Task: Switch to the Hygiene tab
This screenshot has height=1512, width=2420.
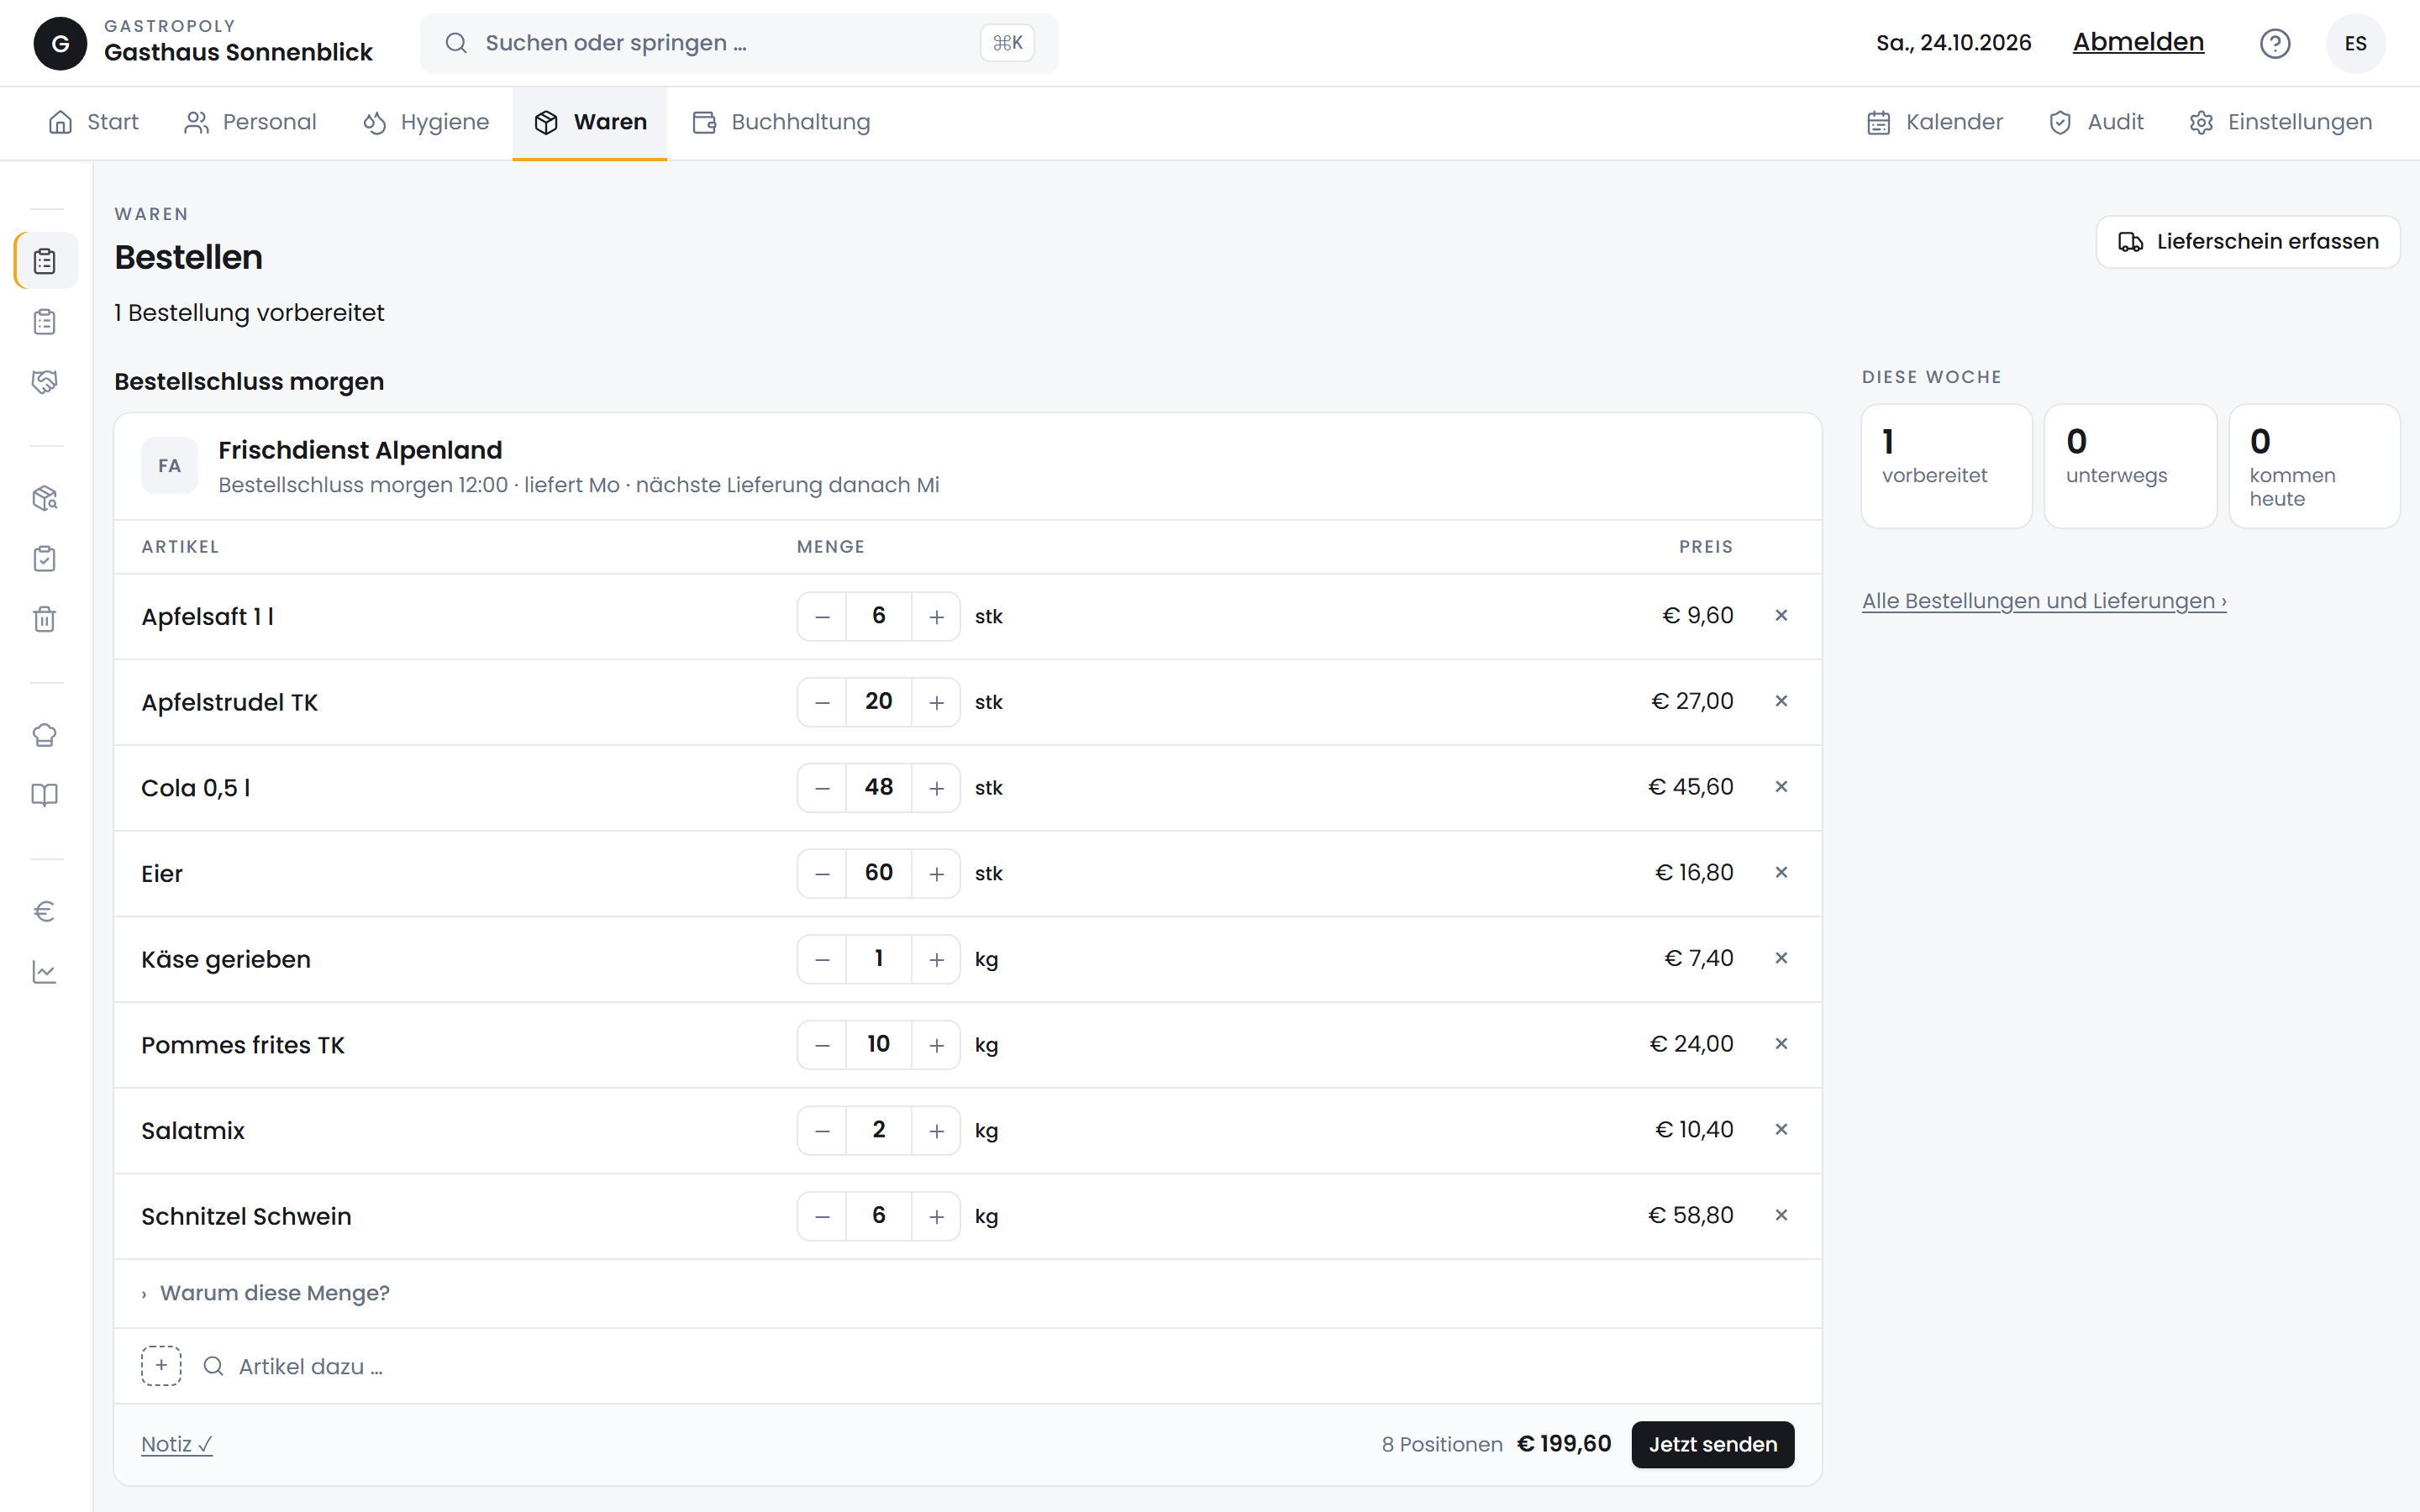Action: (x=426, y=122)
